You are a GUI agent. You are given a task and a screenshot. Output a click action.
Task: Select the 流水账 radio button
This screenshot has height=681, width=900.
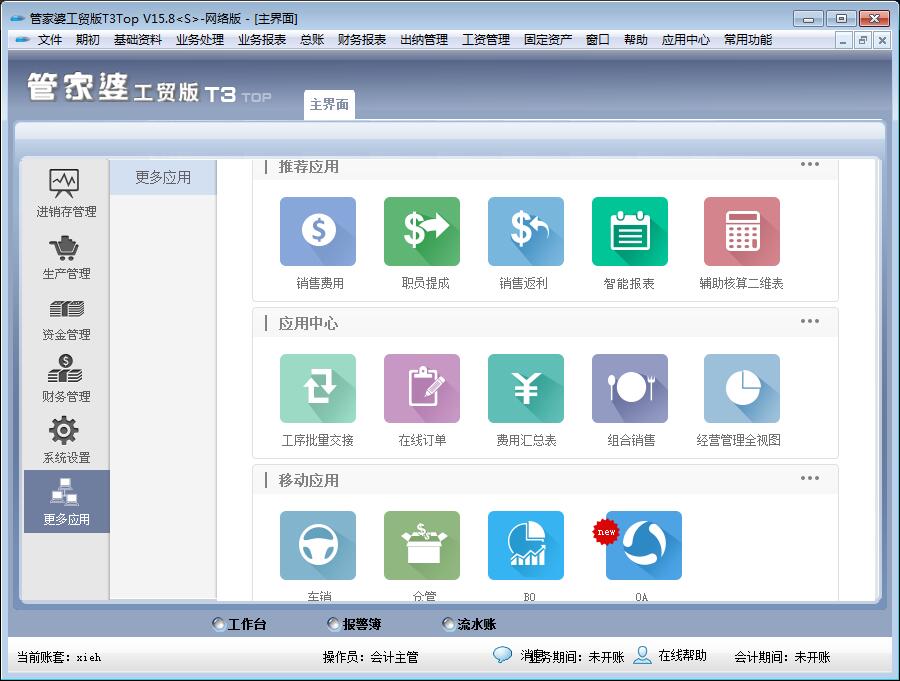click(x=449, y=624)
